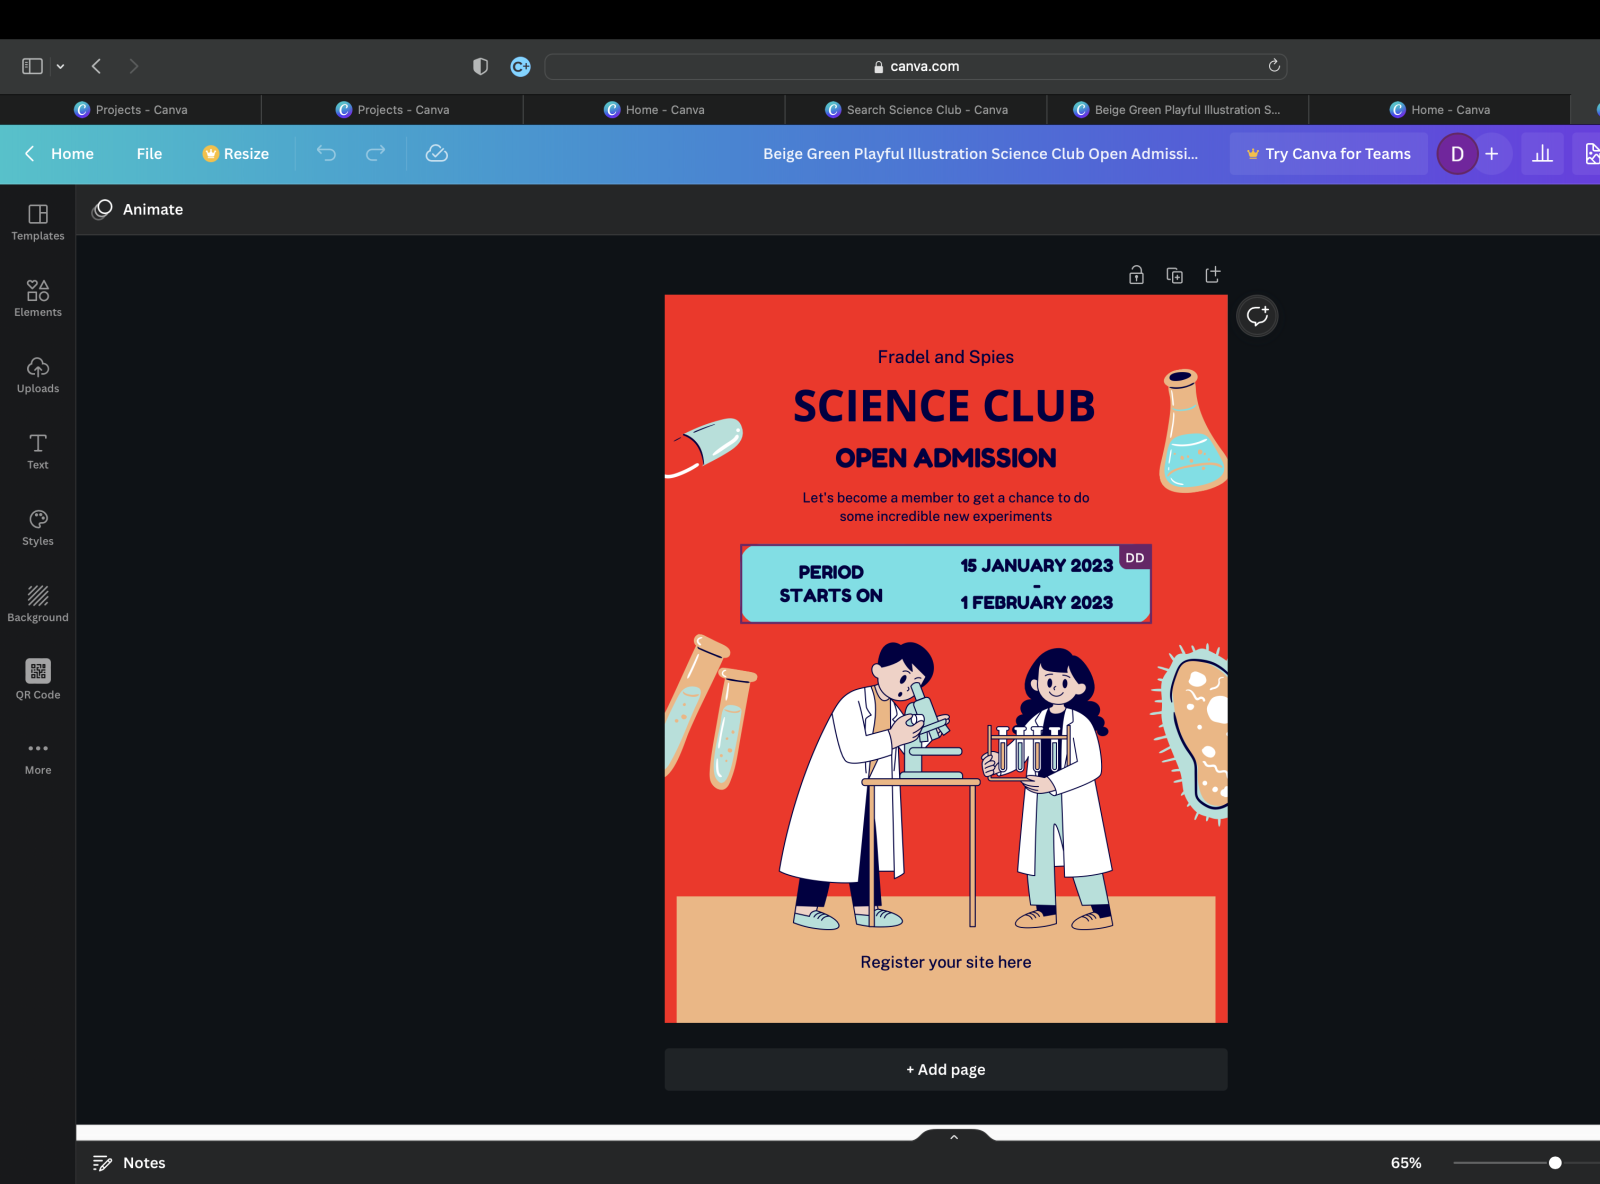Viewport: 1600px width, 1184px height.
Task: Open the File menu
Action: (148, 153)
